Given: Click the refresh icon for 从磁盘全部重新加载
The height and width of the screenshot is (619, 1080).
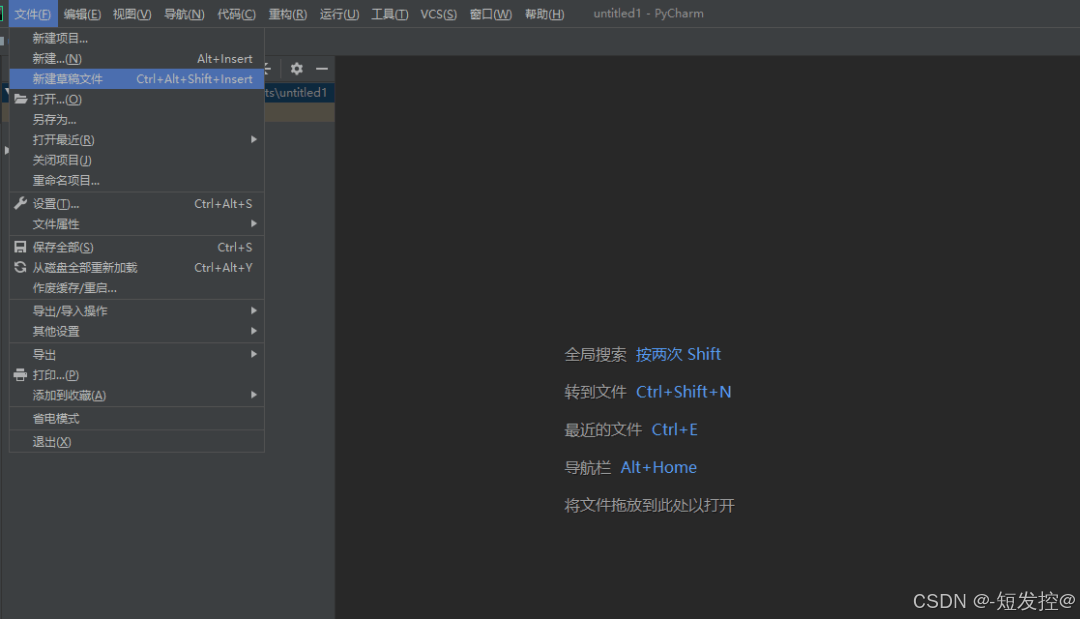Looking at the screenshot, I should (19, 267).
